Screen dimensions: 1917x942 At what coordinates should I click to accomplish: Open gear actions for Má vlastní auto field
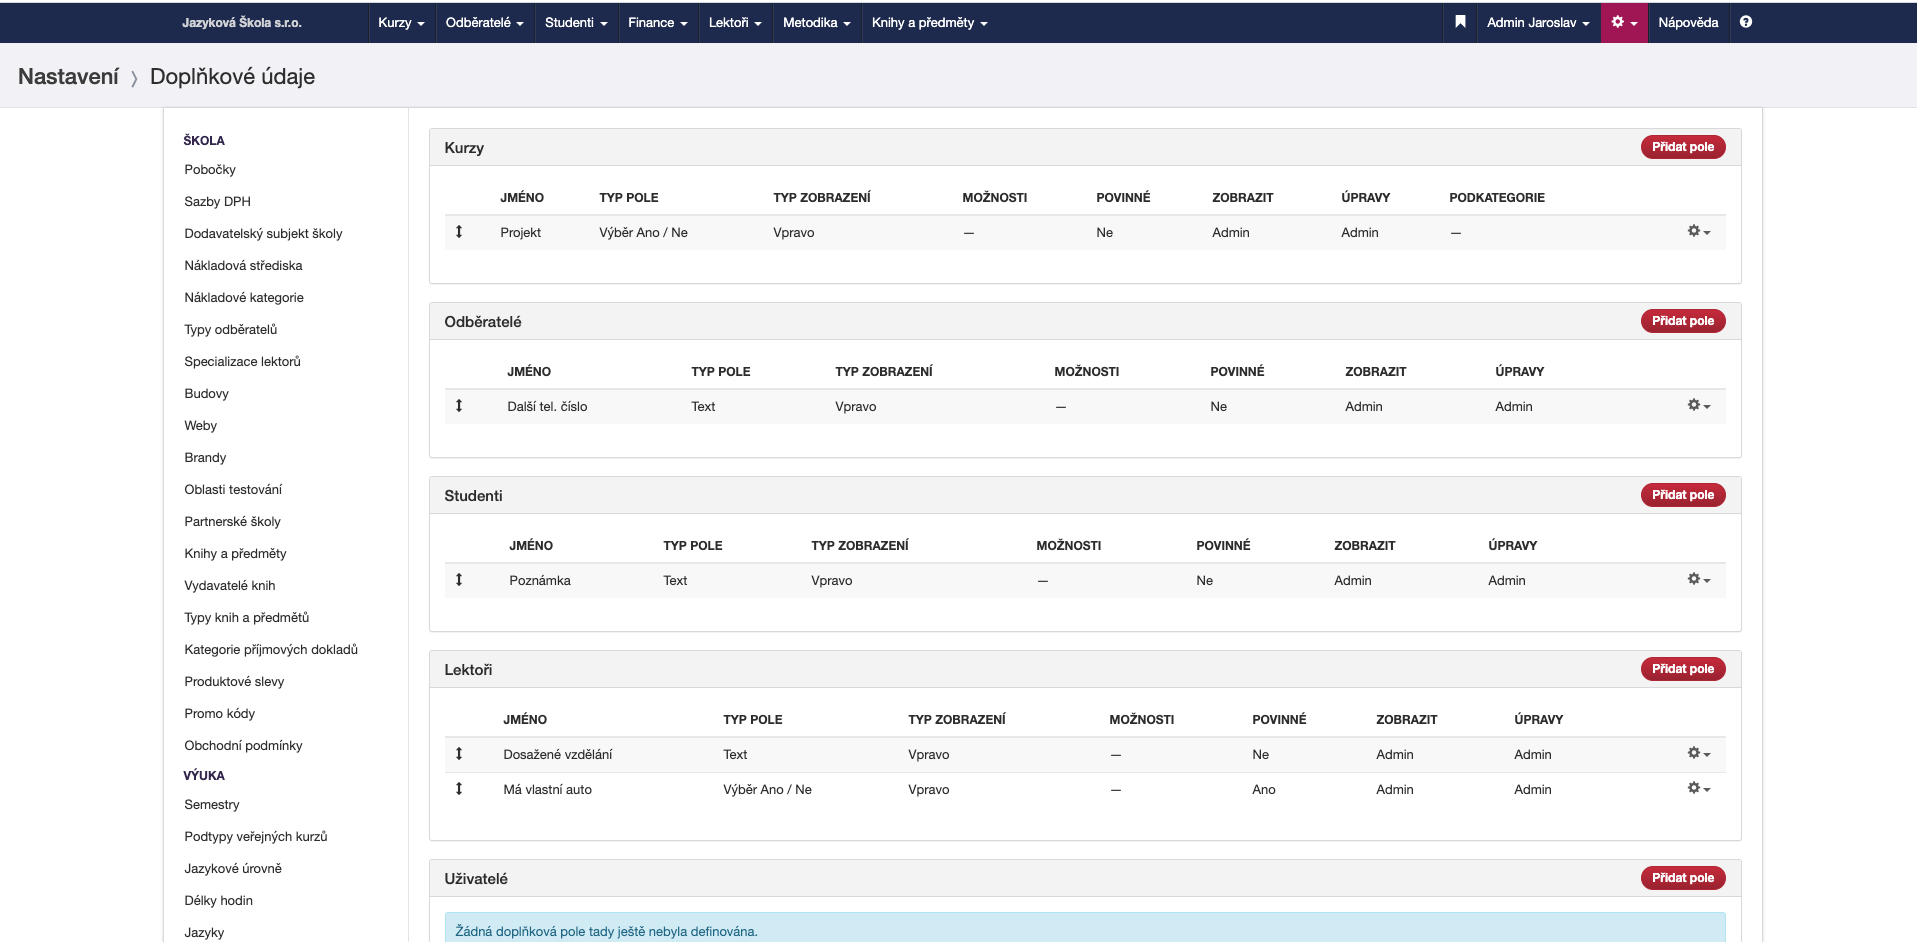1699,789
